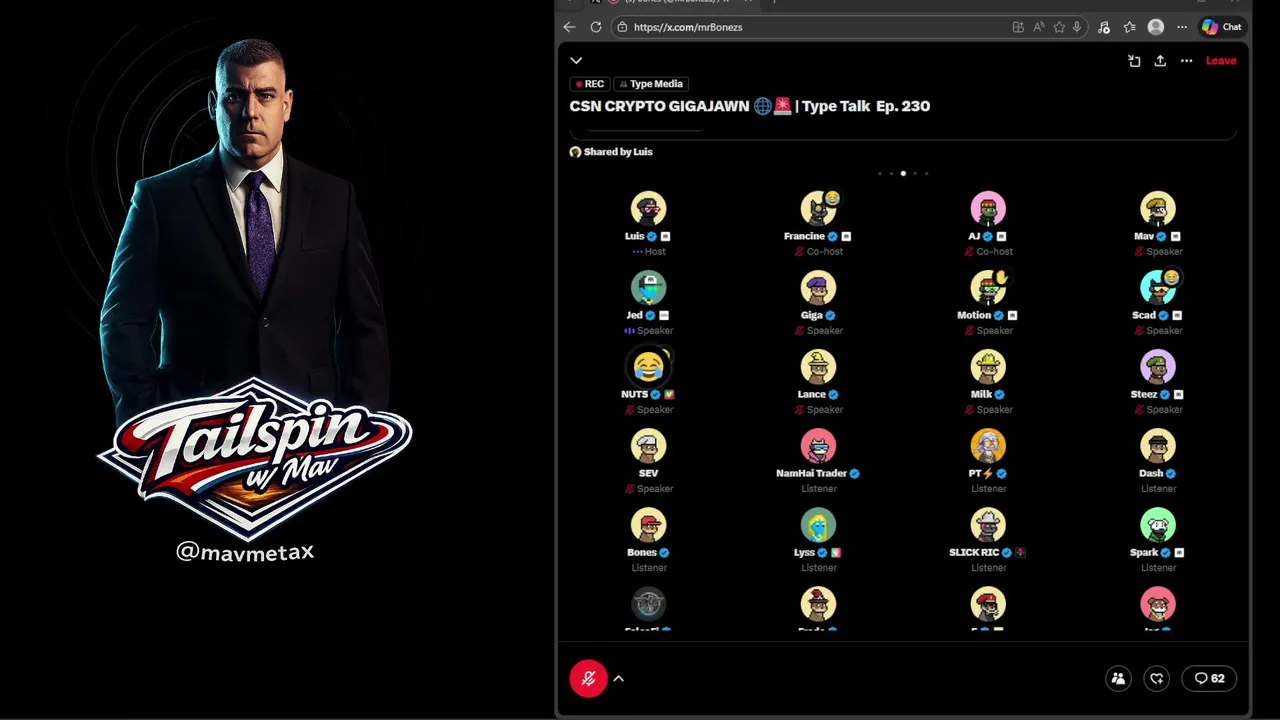The height and width of the screenshot is (720, 1280).
Task: Click the 'NamHai Trader' name text
Action: pos(811,473)
